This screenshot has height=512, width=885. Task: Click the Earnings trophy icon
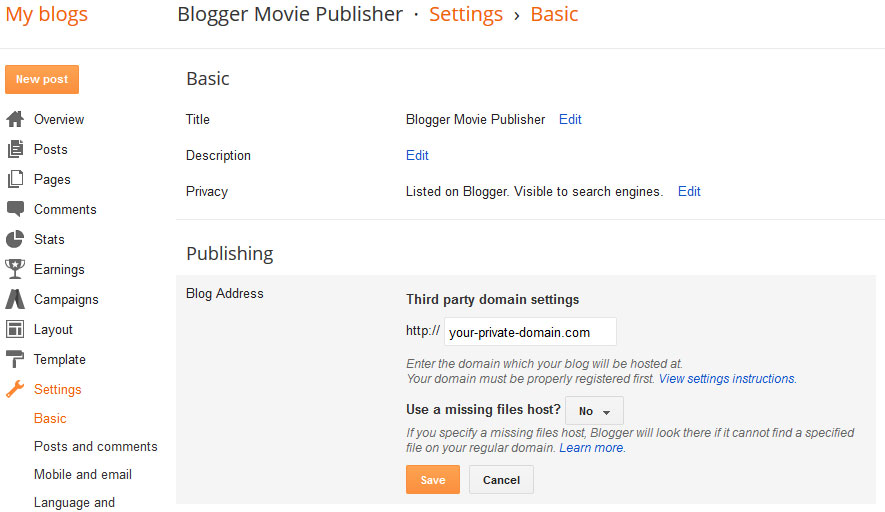(15, 269)
